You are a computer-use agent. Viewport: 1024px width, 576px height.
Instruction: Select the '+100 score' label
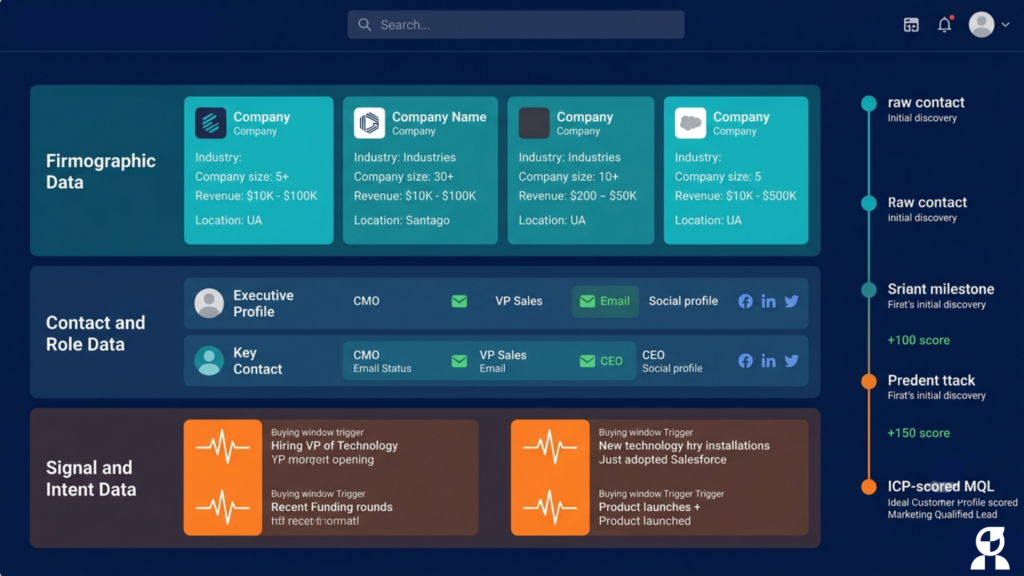[918, 340]
